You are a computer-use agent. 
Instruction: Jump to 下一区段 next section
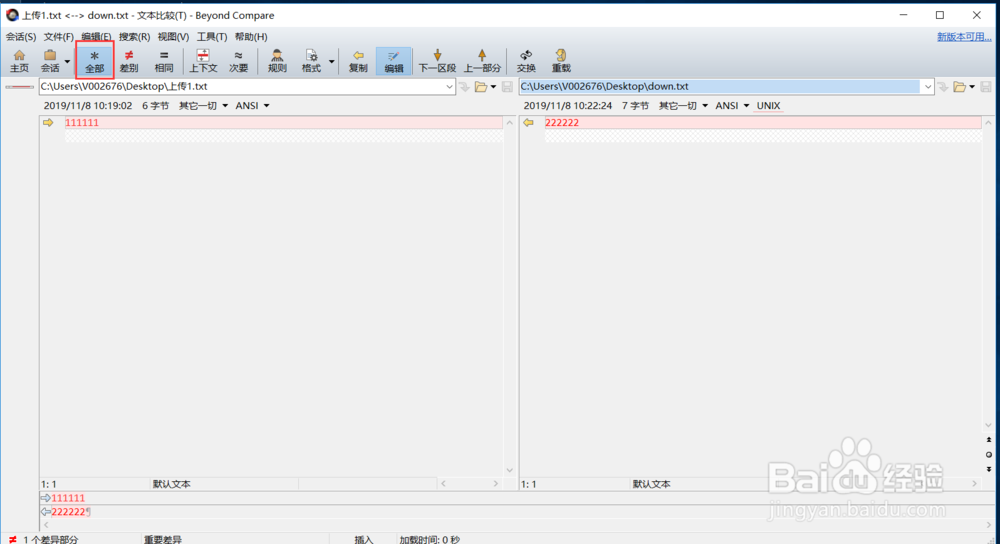click(437, 61)
